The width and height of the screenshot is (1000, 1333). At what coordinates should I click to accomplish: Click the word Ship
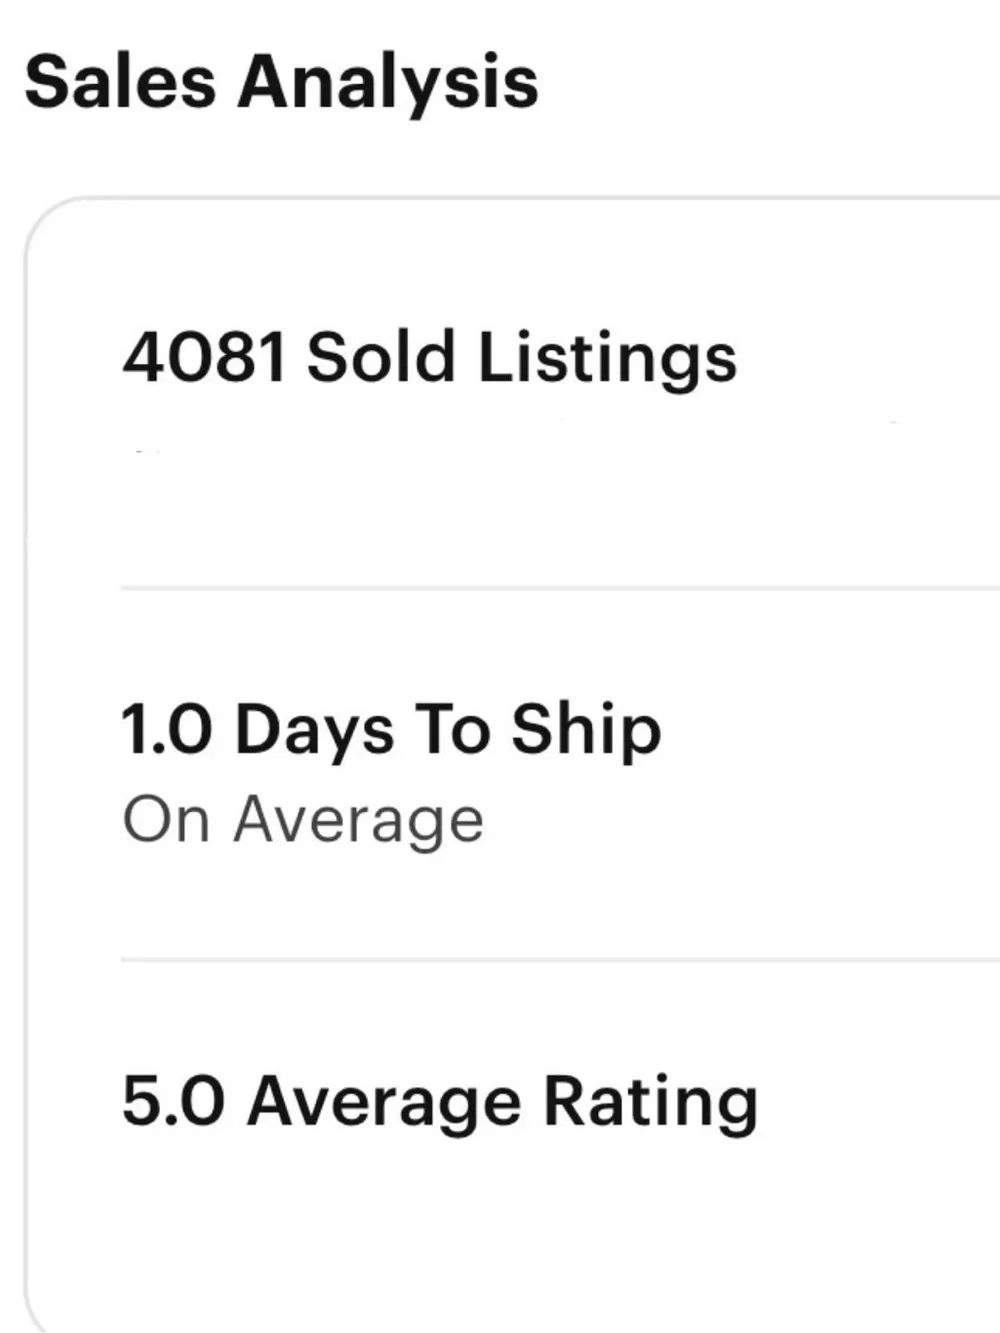tap(586, 731)
